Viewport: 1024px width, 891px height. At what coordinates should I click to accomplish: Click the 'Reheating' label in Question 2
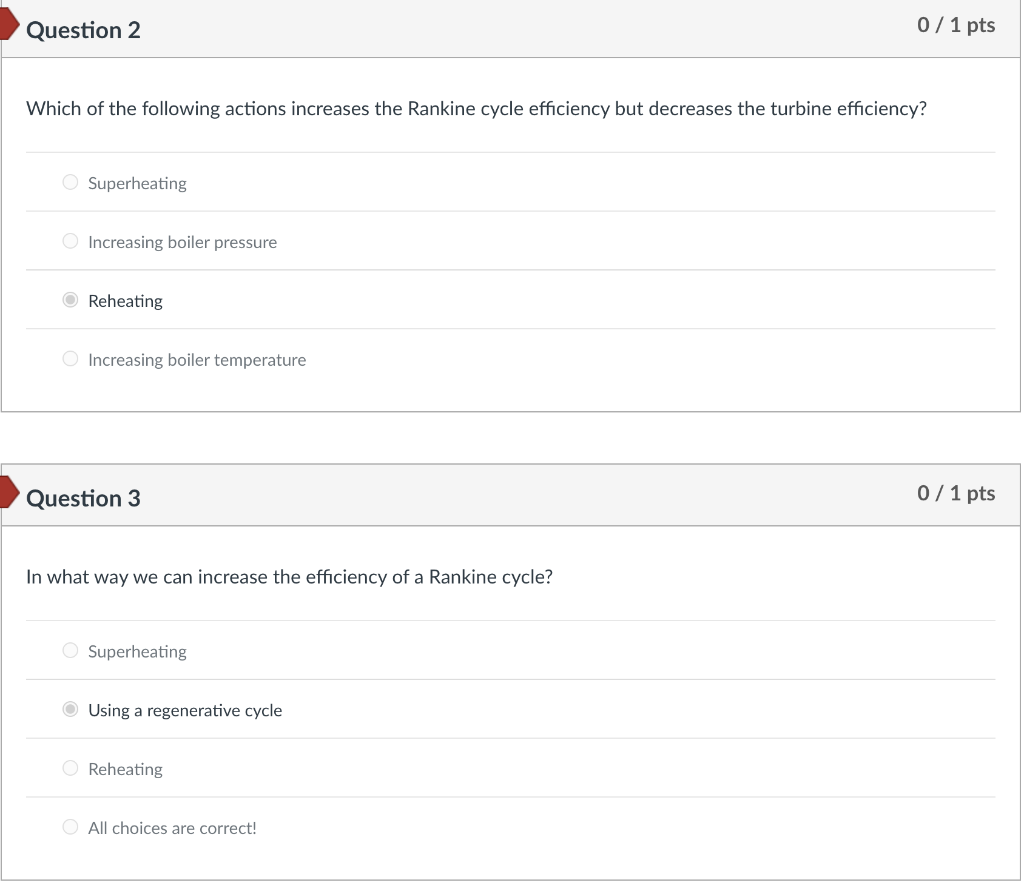(x=125, y=301)
